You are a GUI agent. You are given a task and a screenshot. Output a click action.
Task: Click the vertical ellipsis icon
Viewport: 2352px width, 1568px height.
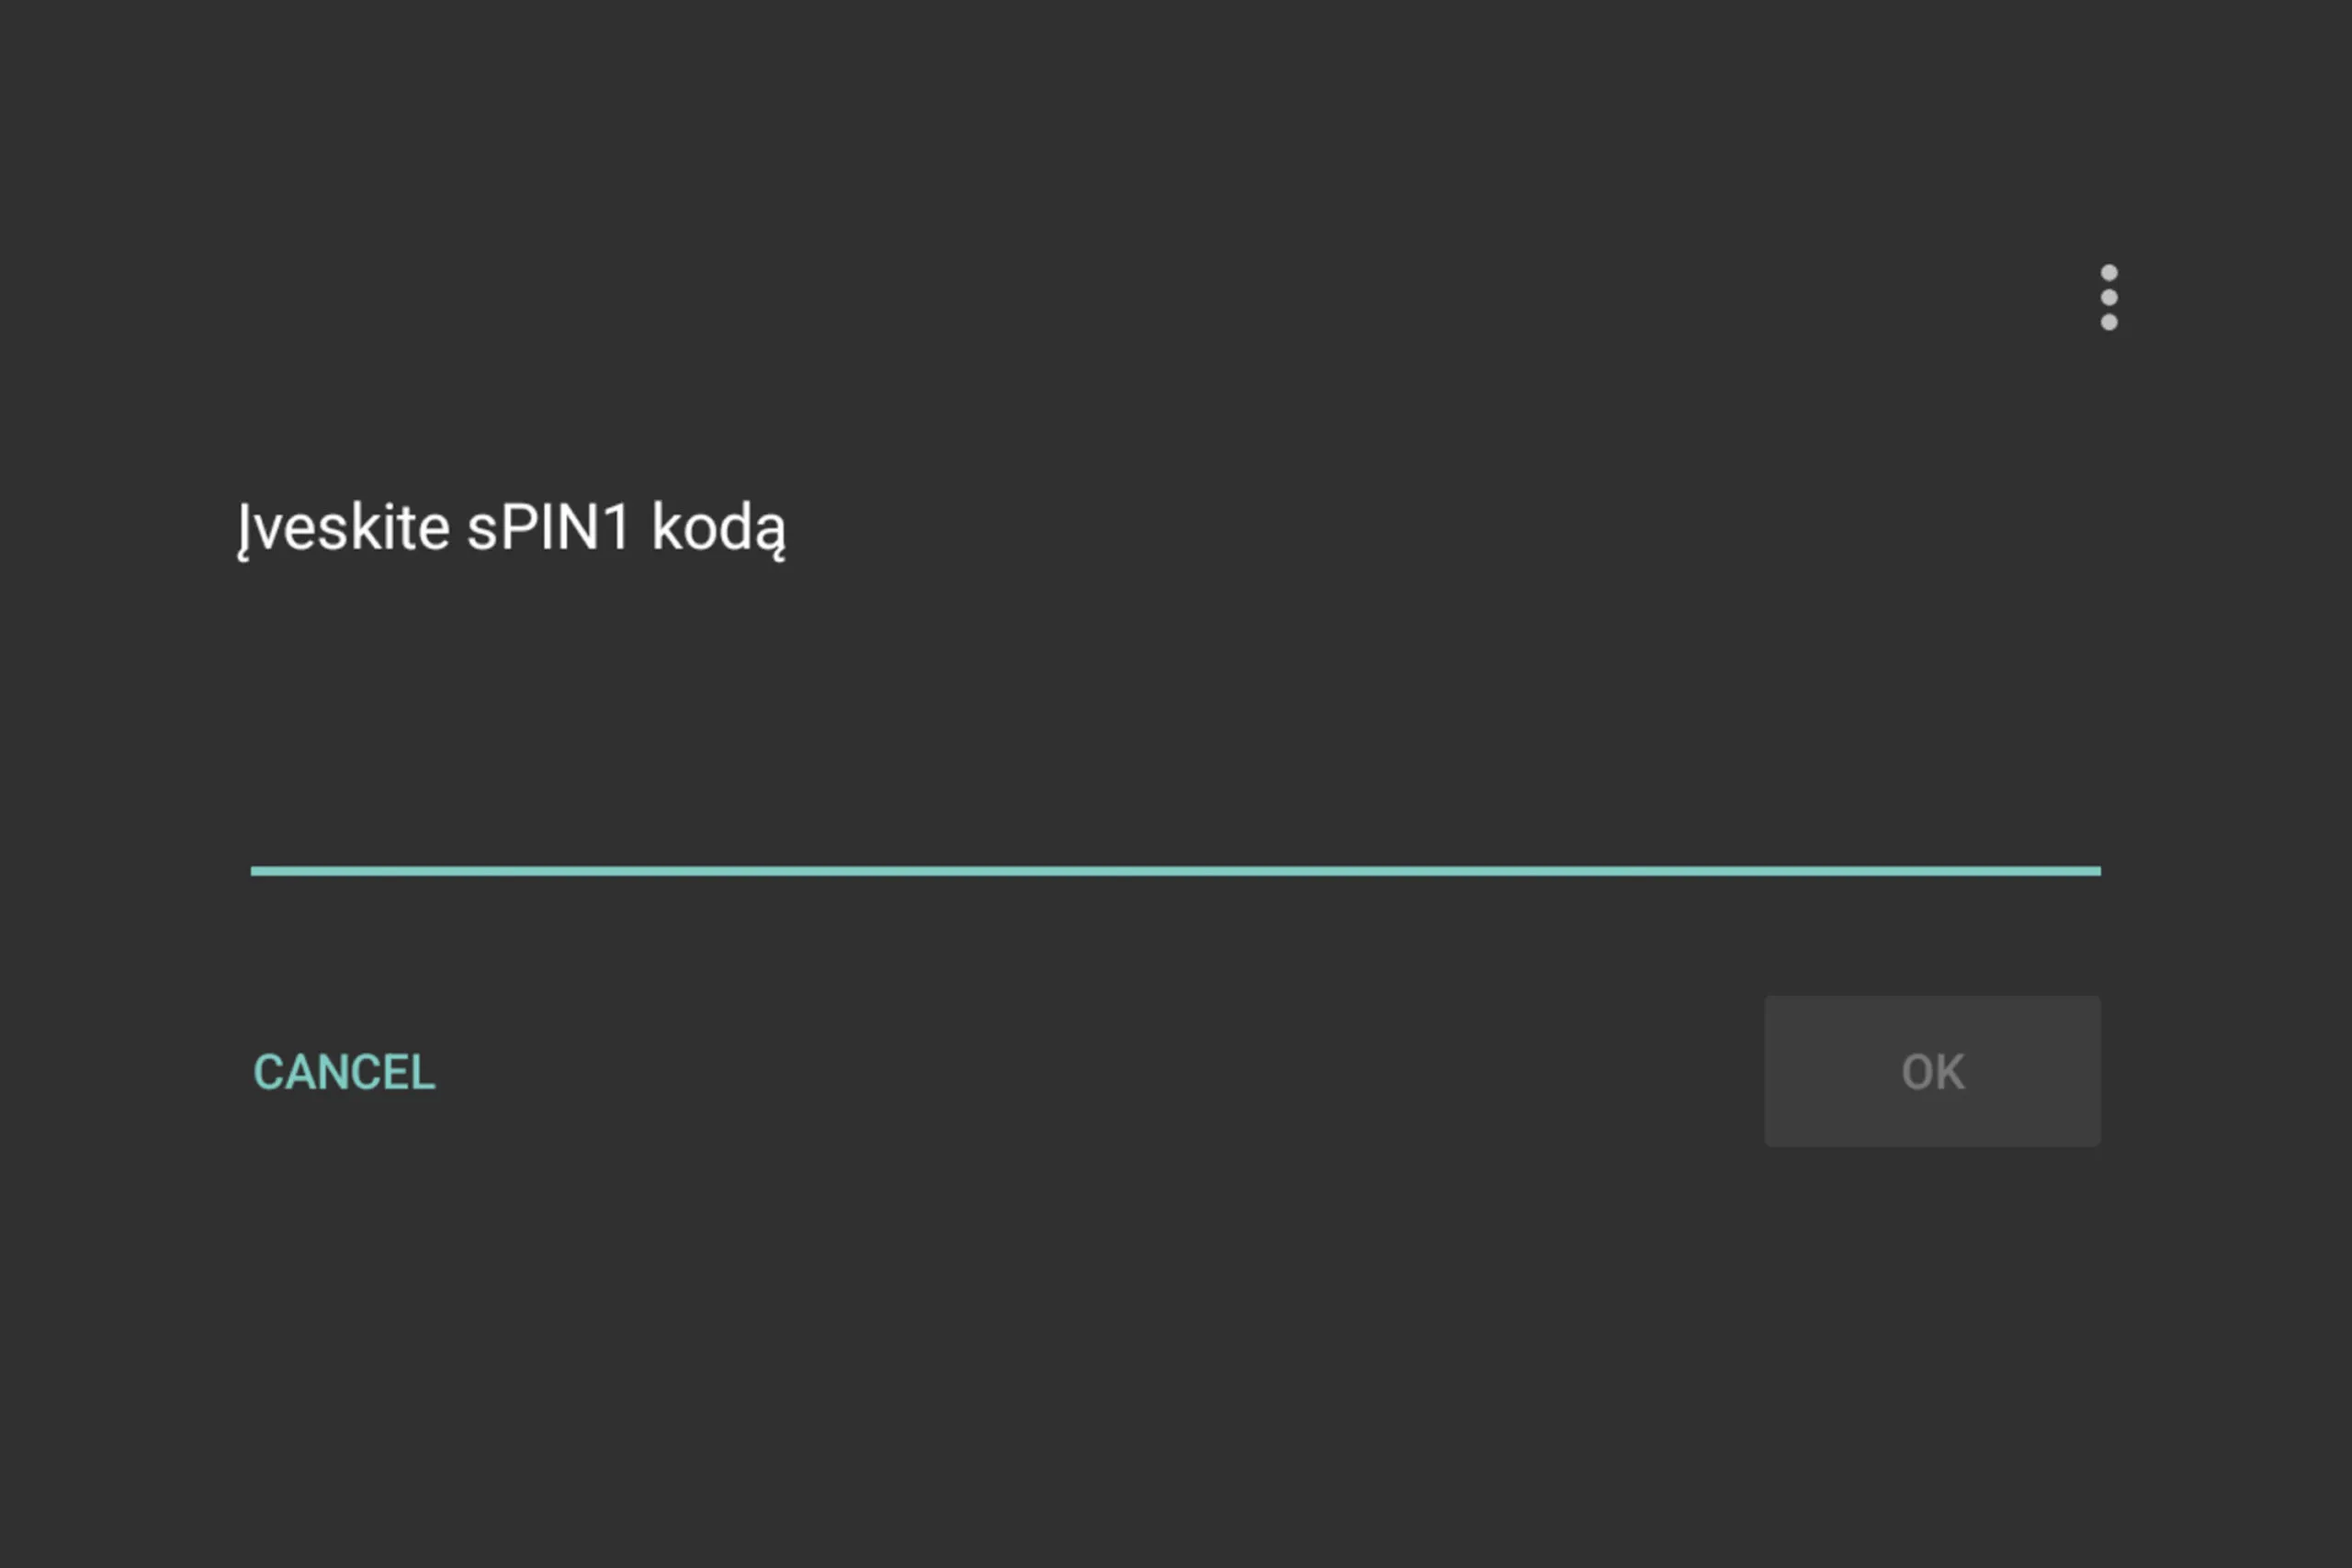tap(2109, 297)
